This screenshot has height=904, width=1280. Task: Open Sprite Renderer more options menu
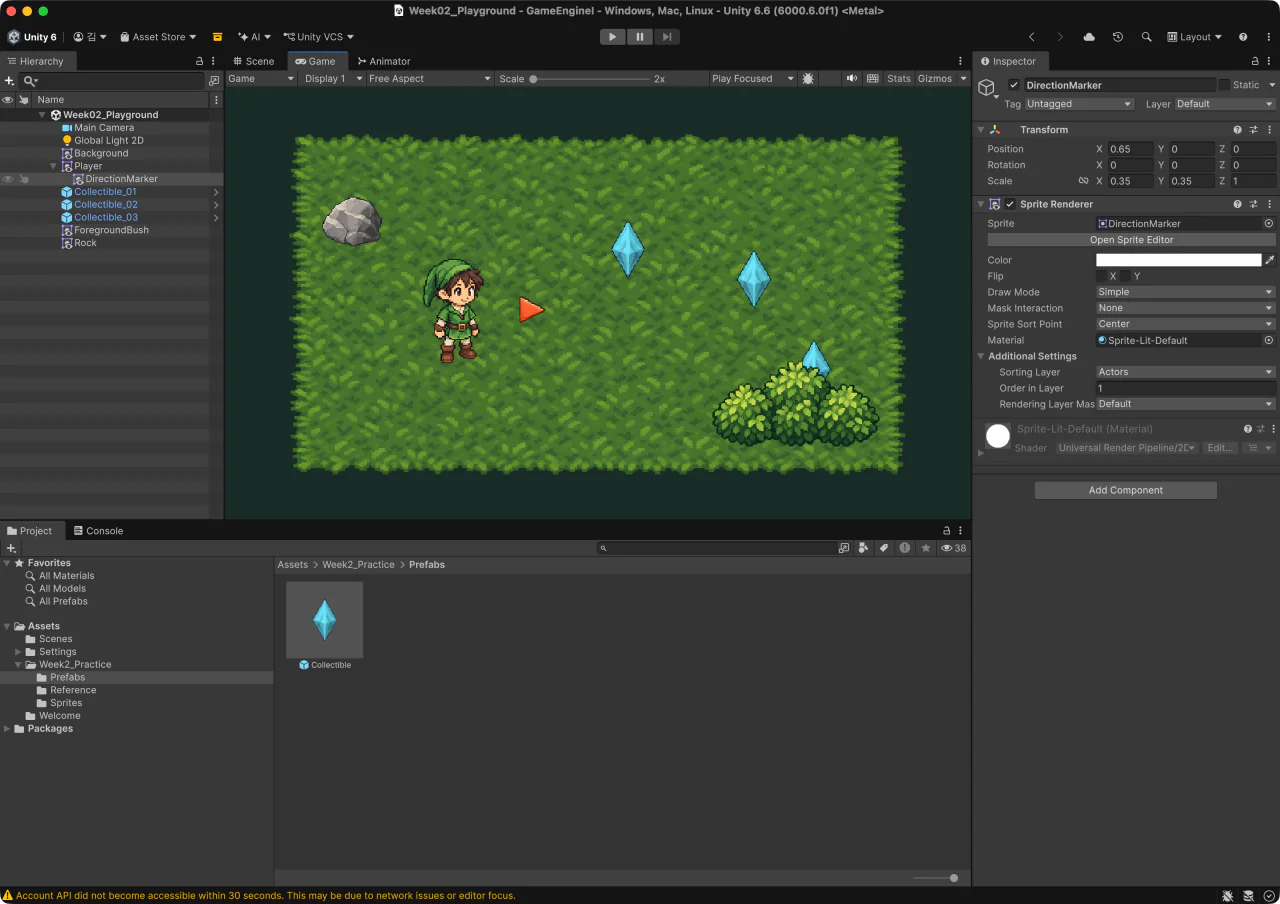1269,204
